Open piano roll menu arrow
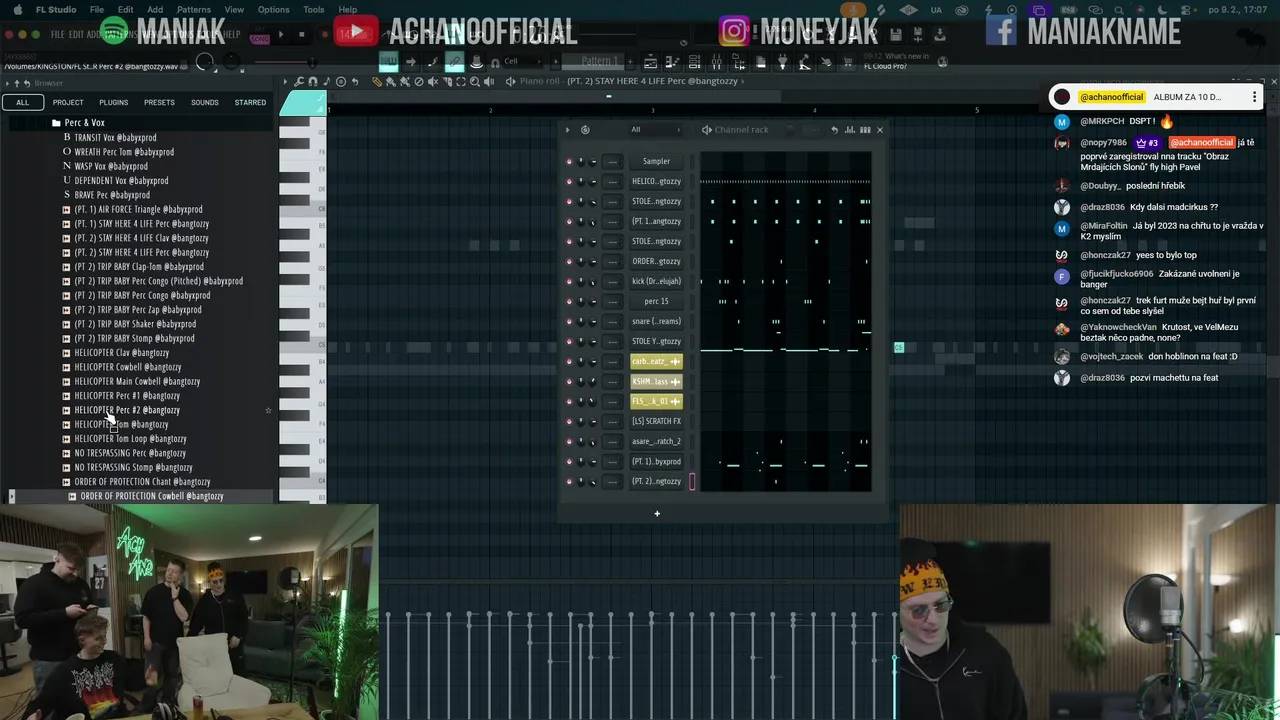1280x720 pixels. [x=285, y=82]
